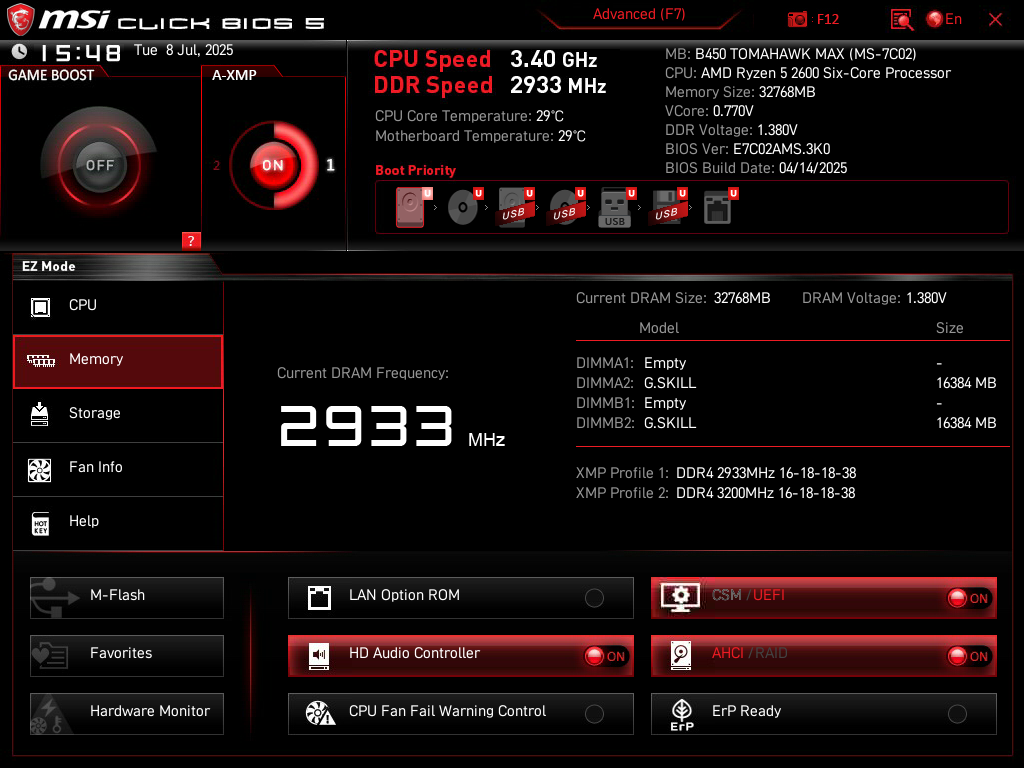The width and height of the screenshot is (1024, 768).
Task: Select the network boot device icon
Action: (720, 207)
